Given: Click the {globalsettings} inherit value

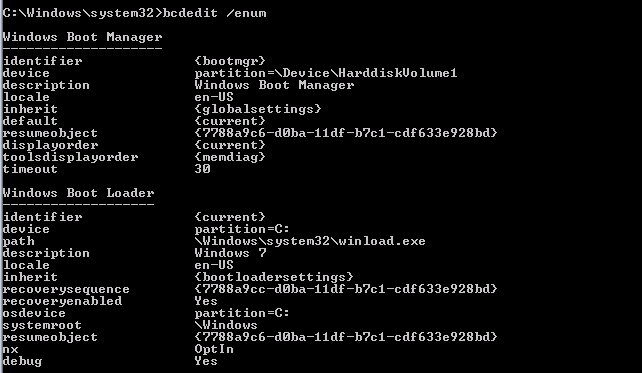Looking at the screenshot, I should [258, 109].
